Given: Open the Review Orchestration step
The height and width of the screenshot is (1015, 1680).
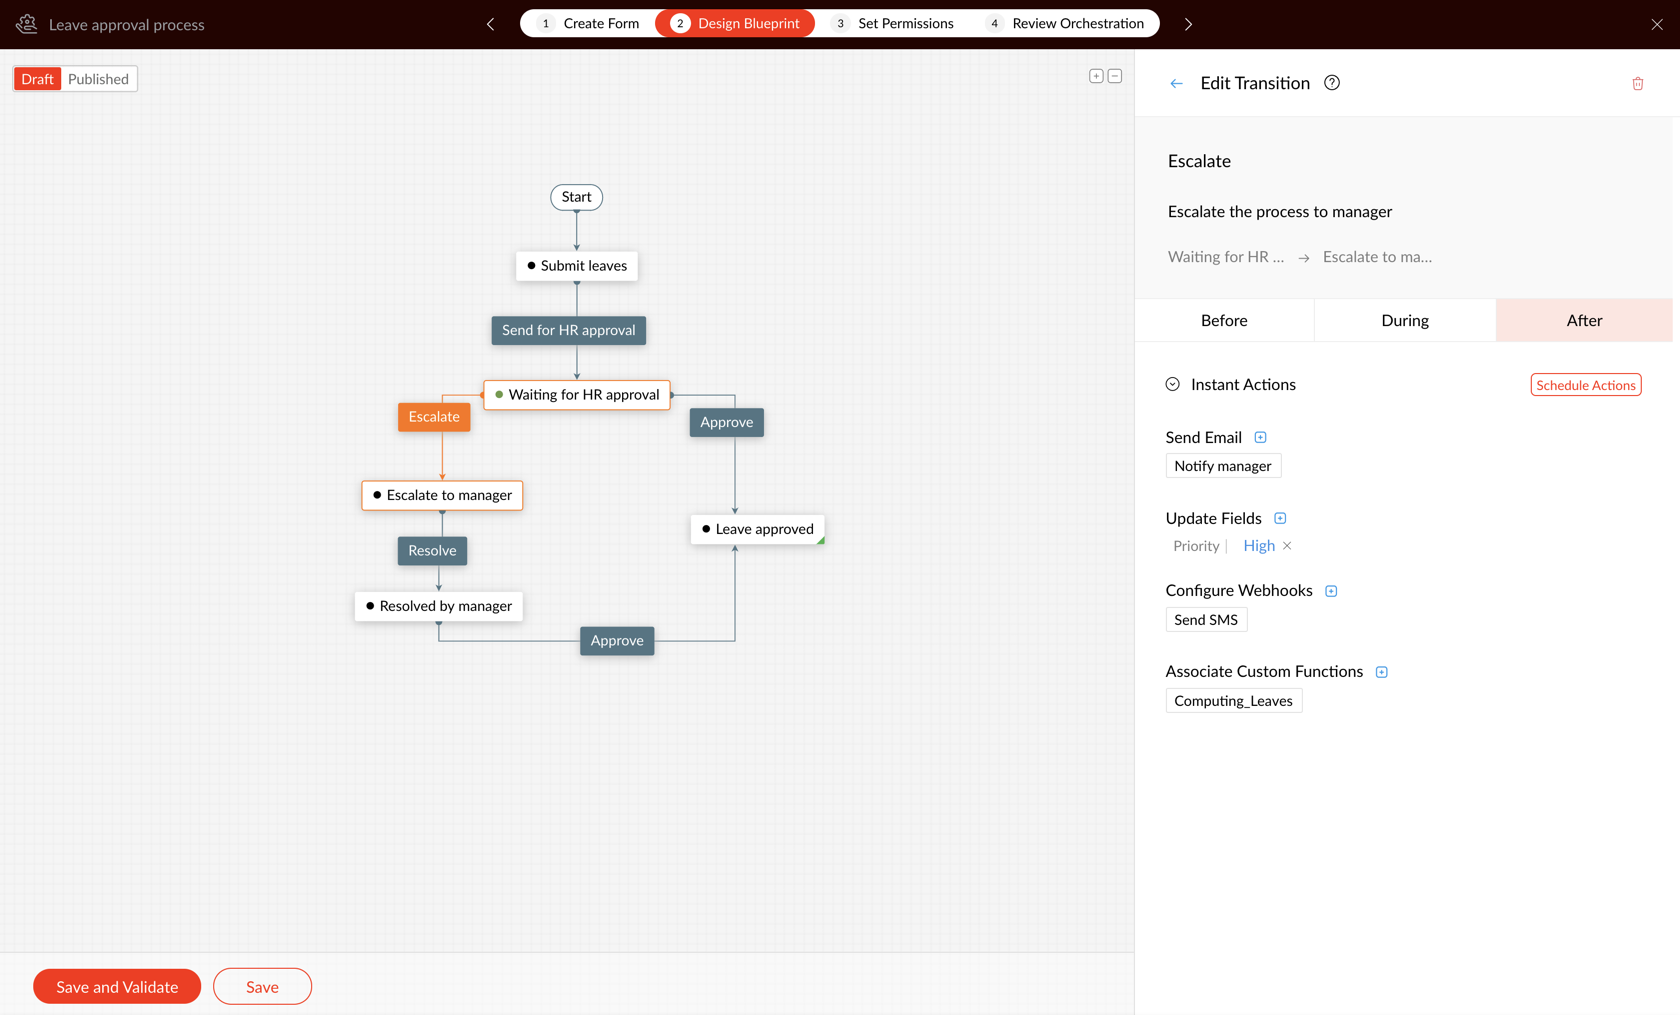Looking at the screenshot, I should tap(1065, 23).
